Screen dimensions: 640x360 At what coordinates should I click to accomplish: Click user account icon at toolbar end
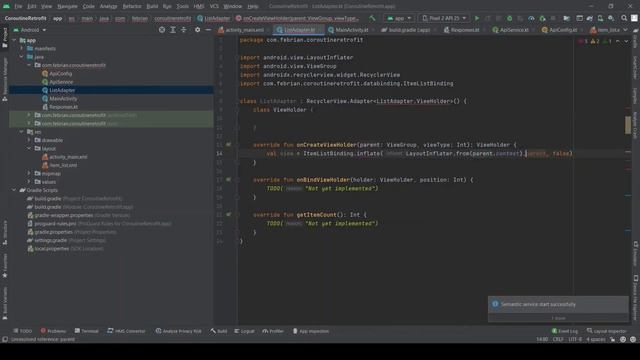click(634, 18)
